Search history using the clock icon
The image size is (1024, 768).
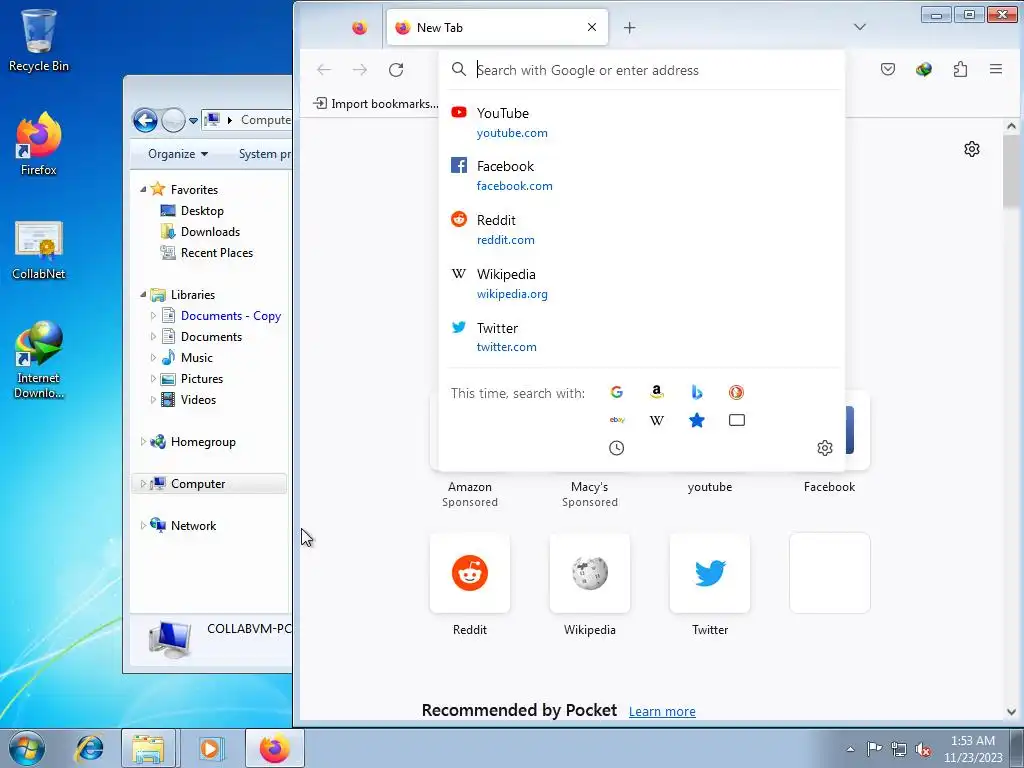[x=616, y=448]
